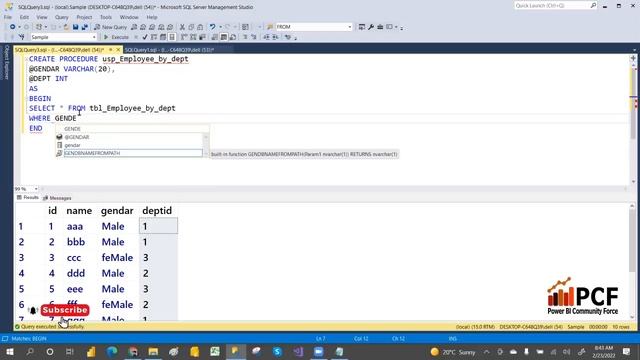The image size is (640, 360).
Task: Click the Cut scissors icon
Action: pos(182,27)
